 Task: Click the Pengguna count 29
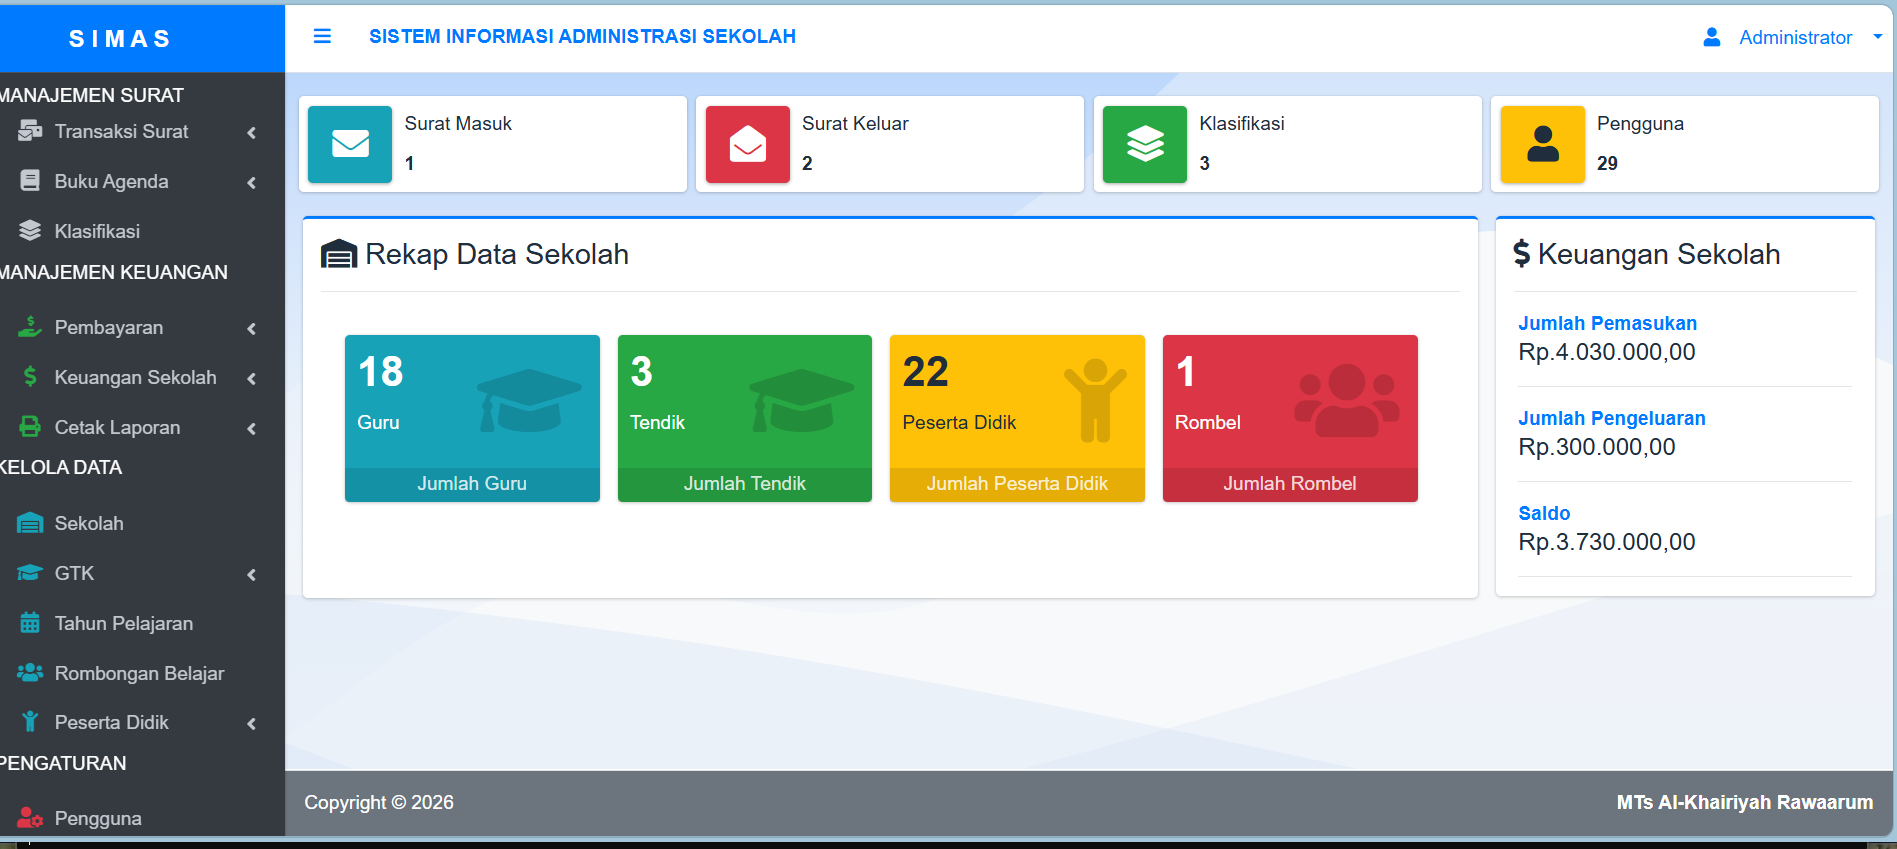(x=1607, y=163)
